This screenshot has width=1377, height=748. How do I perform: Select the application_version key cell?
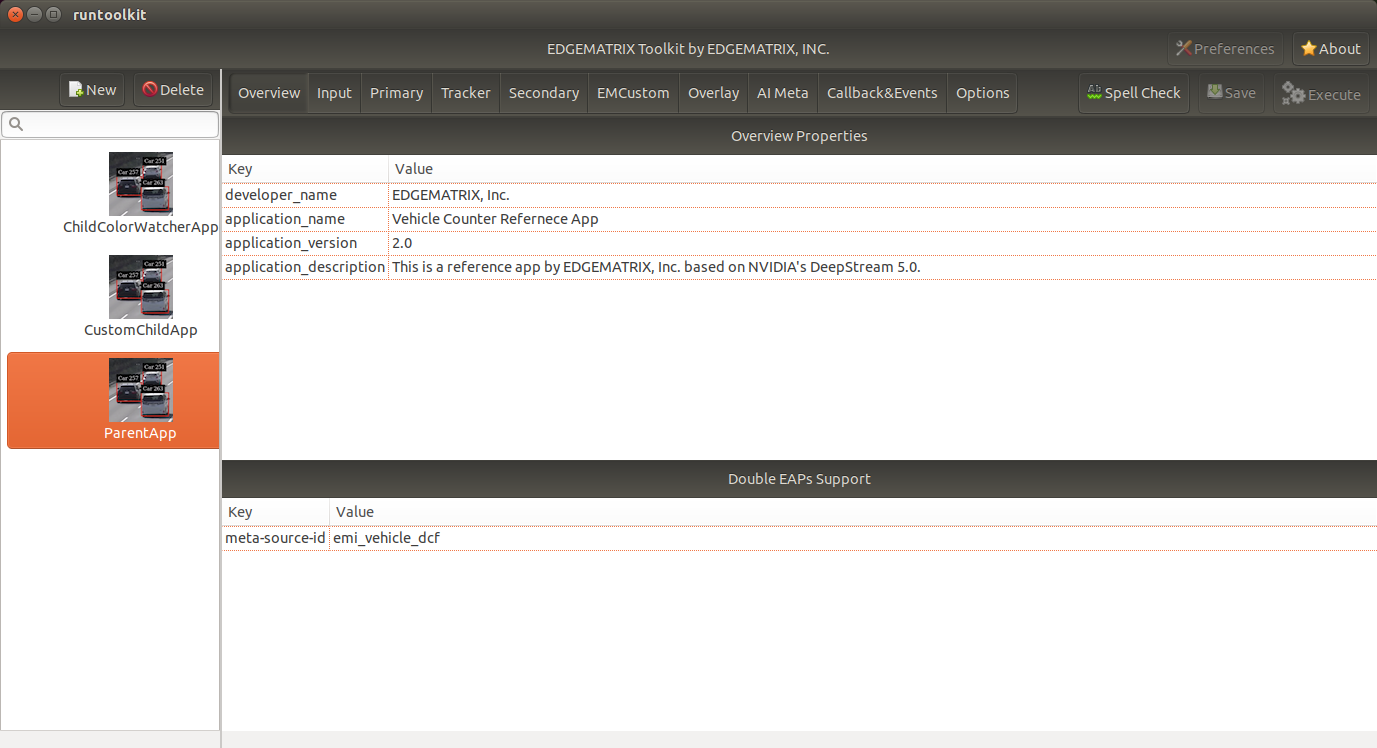tap(305, 243)
